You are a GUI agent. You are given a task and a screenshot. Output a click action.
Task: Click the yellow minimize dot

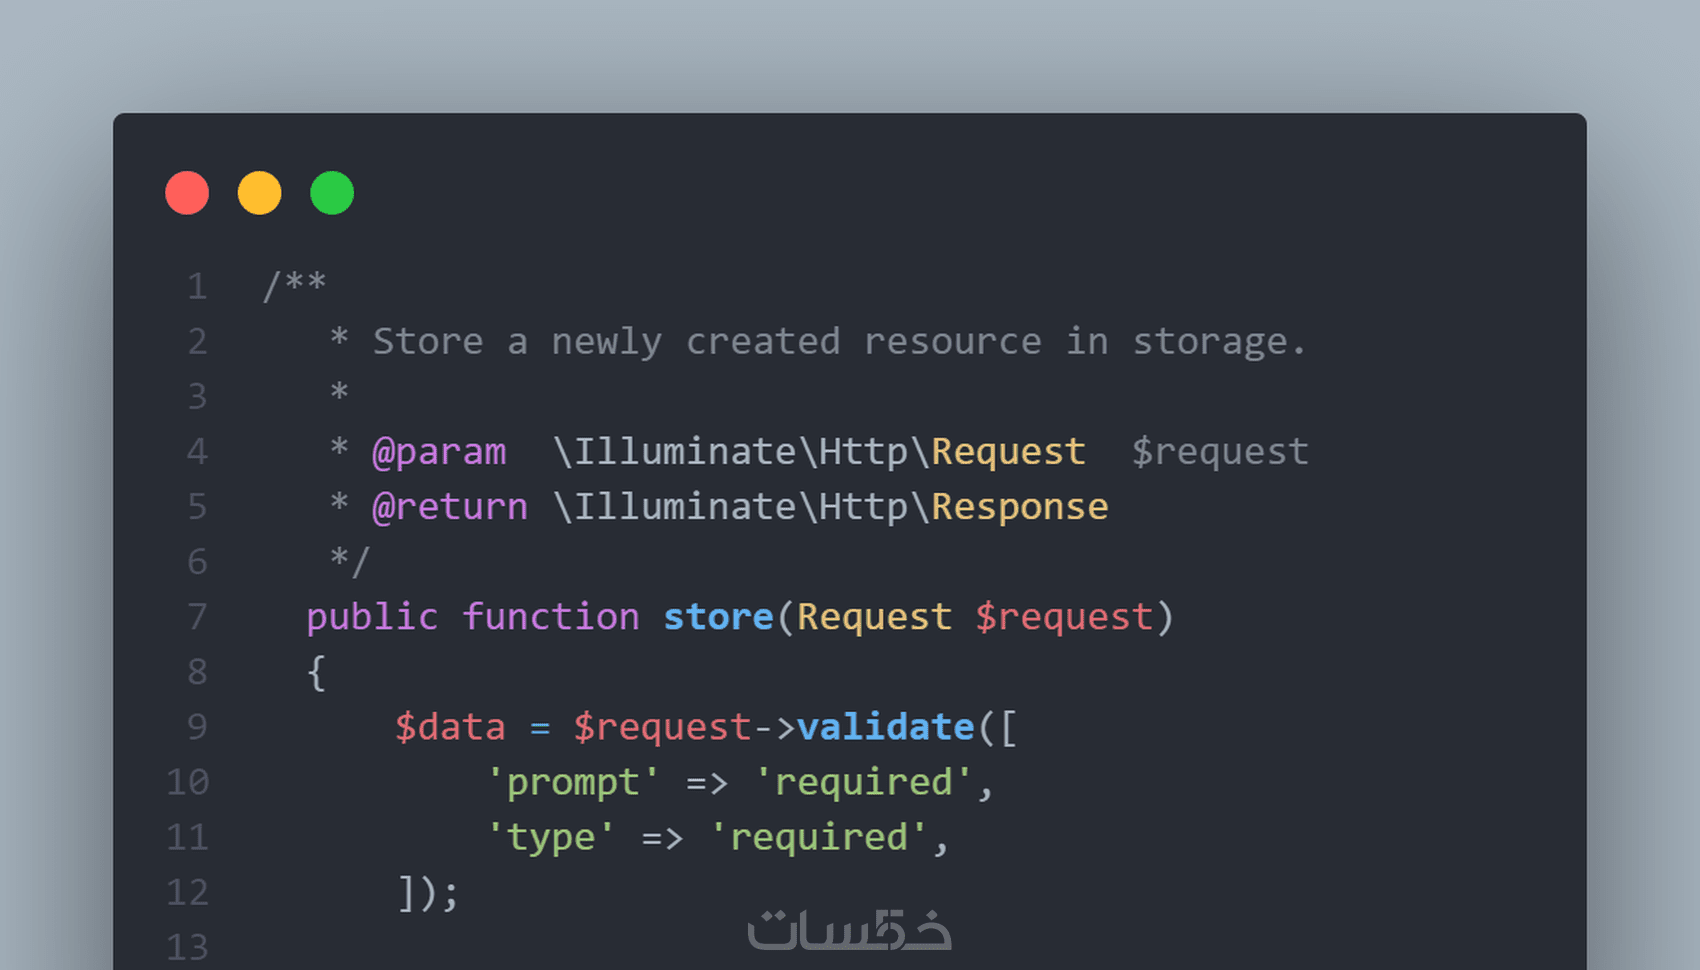(x=259, y=193)
